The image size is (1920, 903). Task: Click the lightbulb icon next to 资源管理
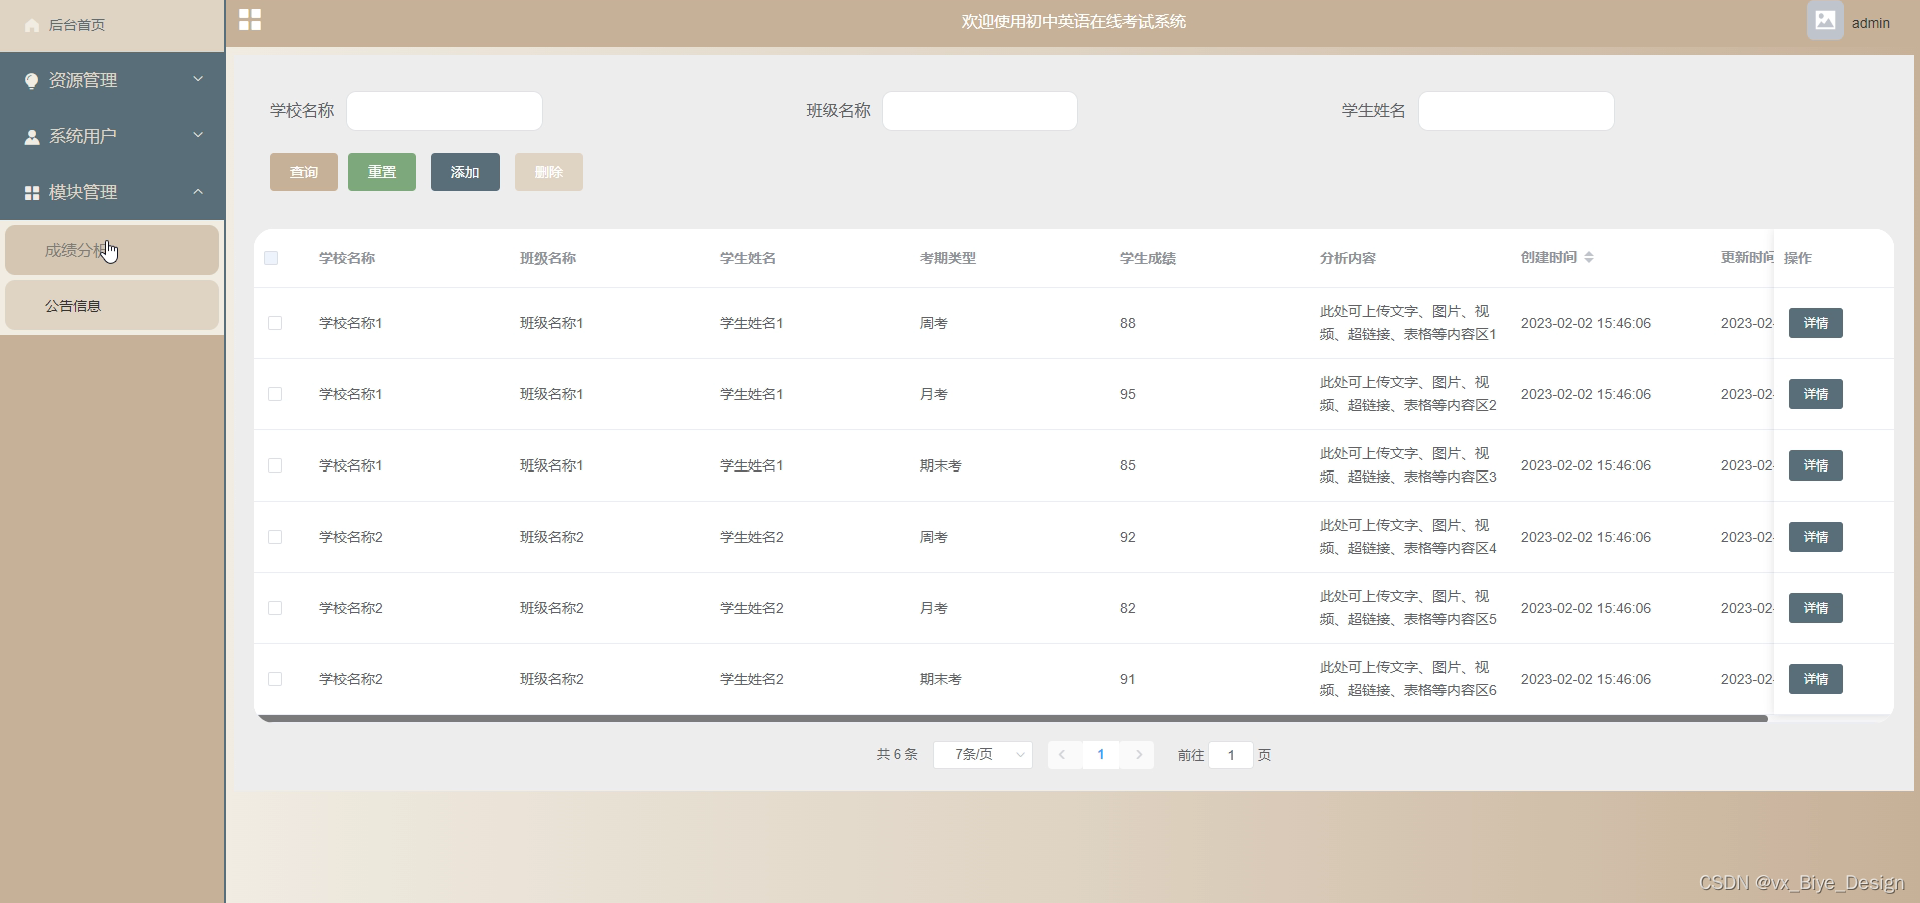[x=32, y=81]
